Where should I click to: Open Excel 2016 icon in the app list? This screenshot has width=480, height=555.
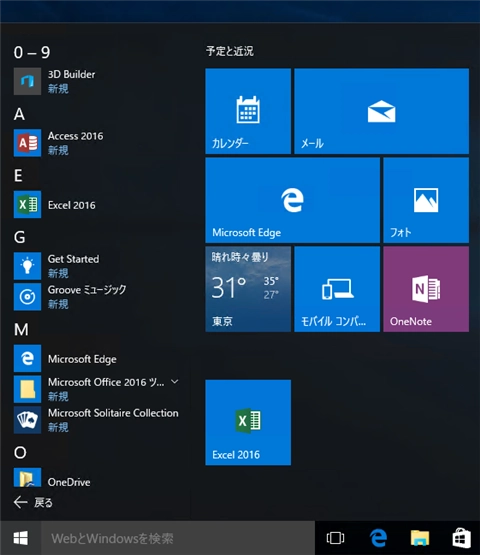tap(27, 205)
